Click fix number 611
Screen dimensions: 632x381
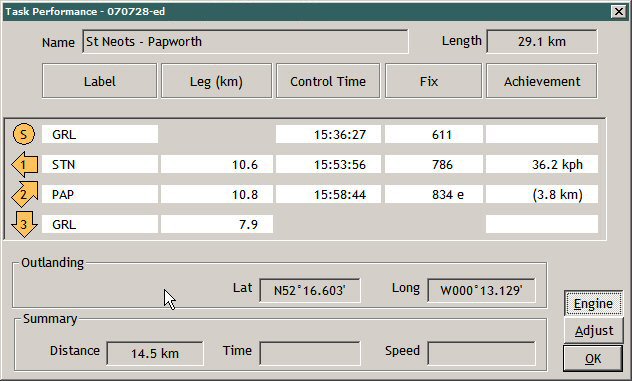tap(434, 134)
